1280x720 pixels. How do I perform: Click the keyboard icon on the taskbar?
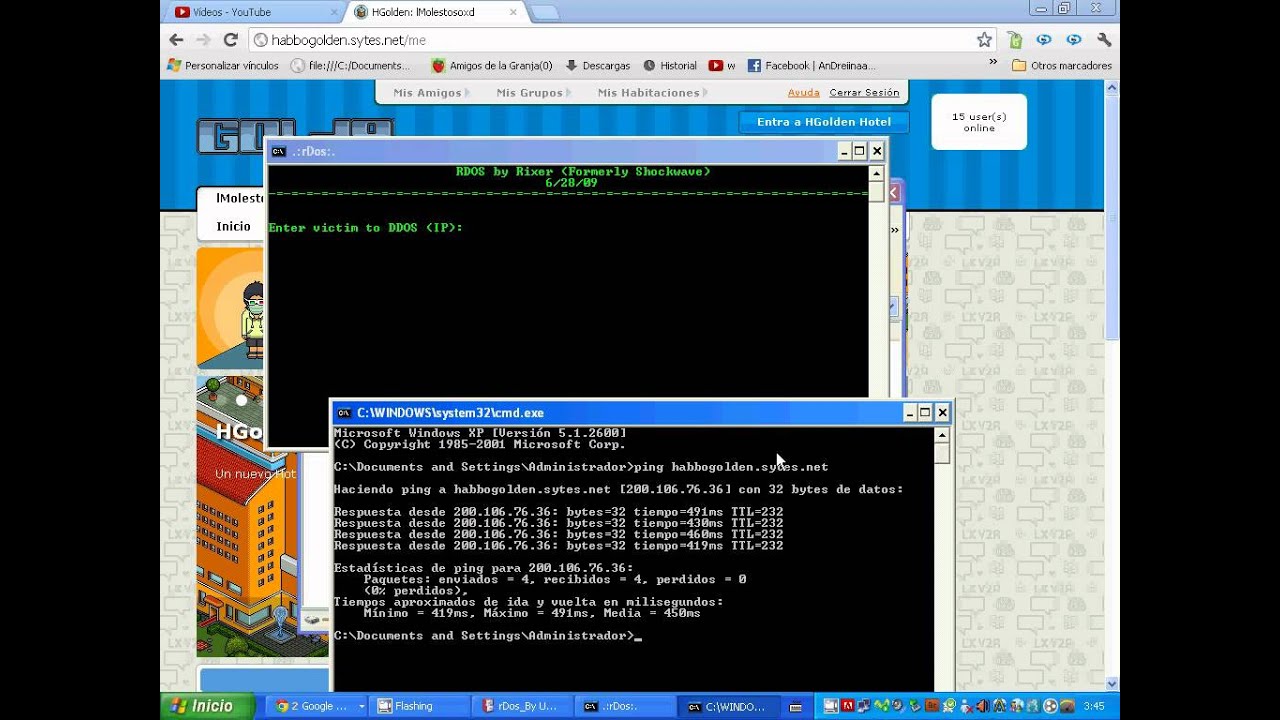[x=796, y=707]
